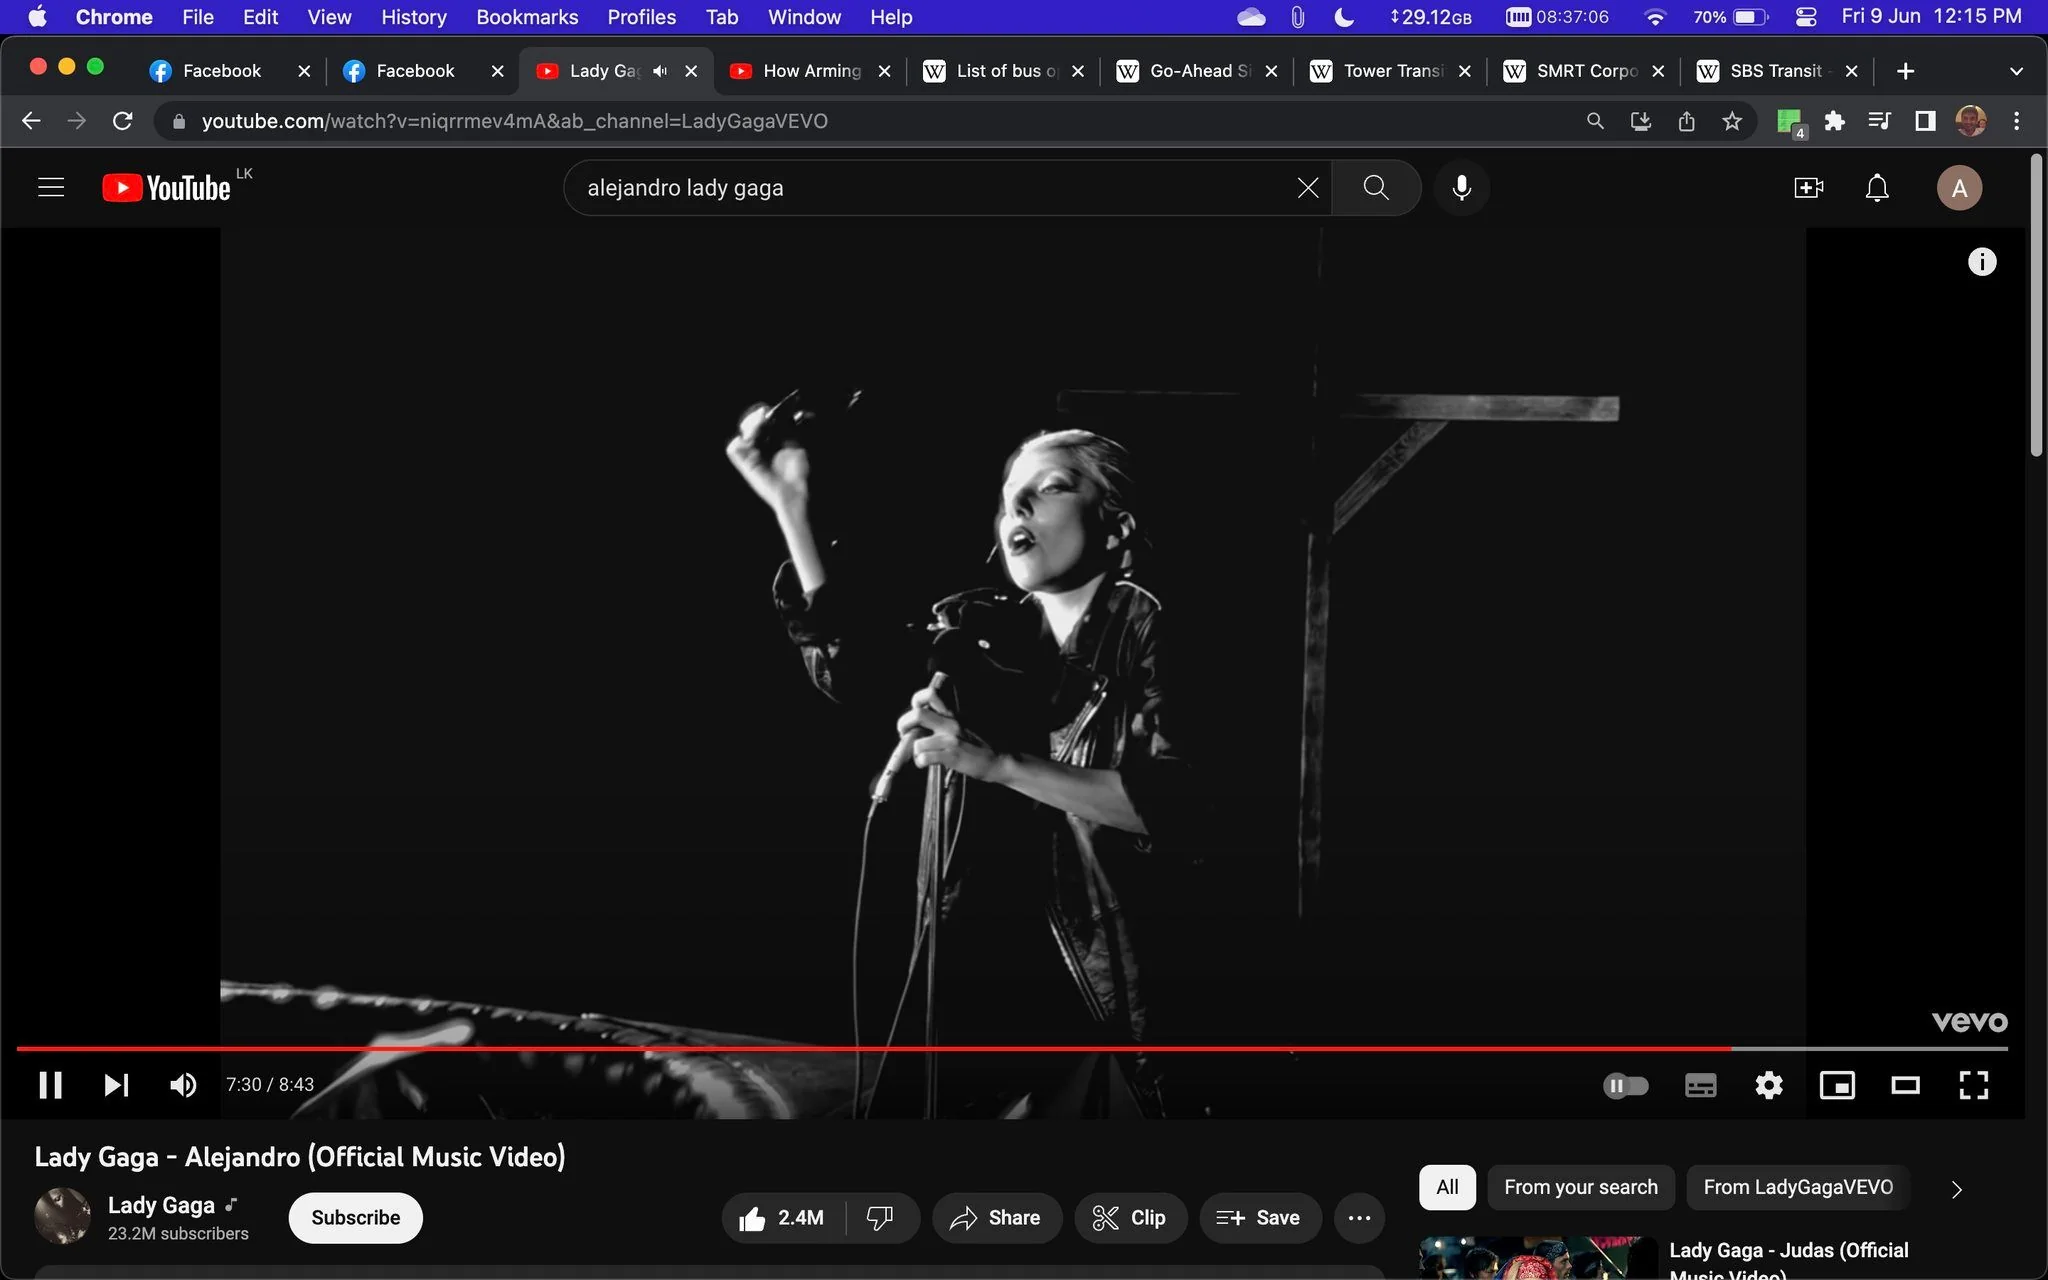Open the account avatar menu
This screenshot has width=2048, height=1280.
point(1959,187)
